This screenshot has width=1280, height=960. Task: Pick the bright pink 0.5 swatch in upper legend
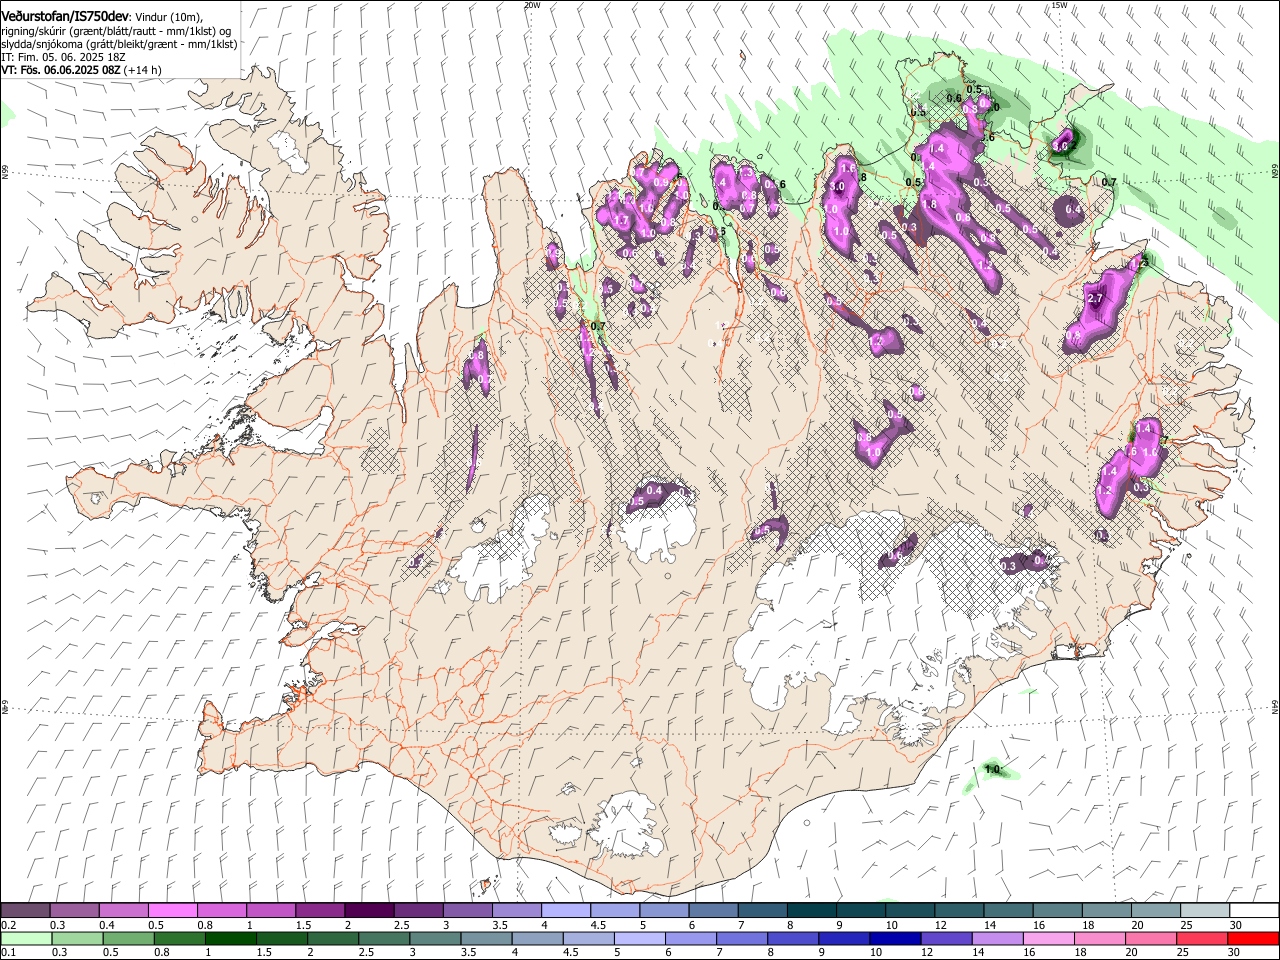(x=172, y=911)
